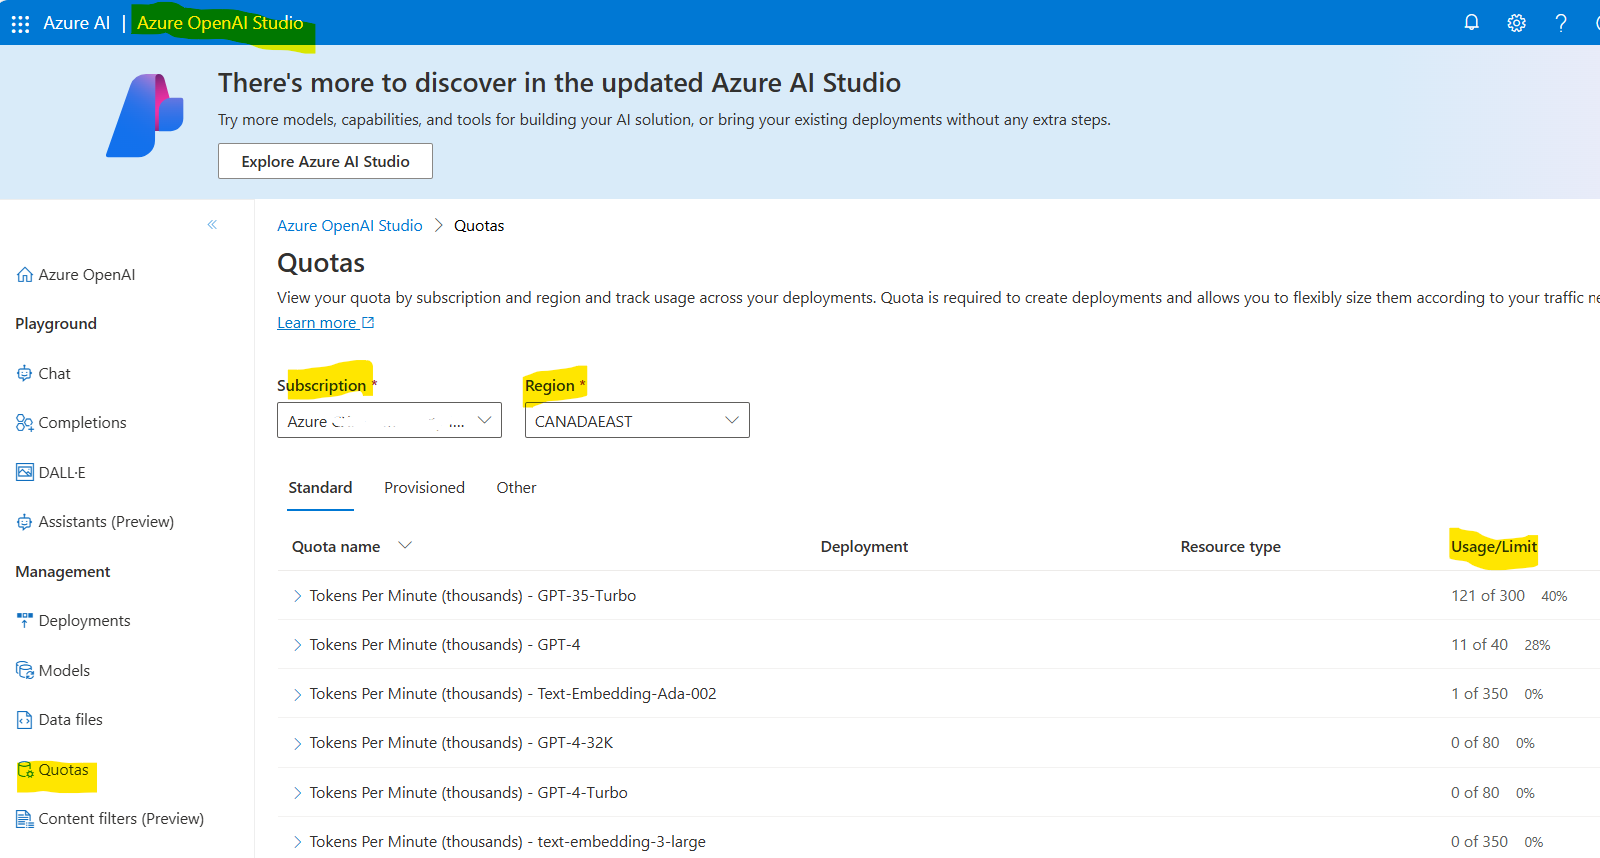Expand the GPT-4-32K quota row
This screenshot has width=1600, height=858.
(x=297, y=743)
